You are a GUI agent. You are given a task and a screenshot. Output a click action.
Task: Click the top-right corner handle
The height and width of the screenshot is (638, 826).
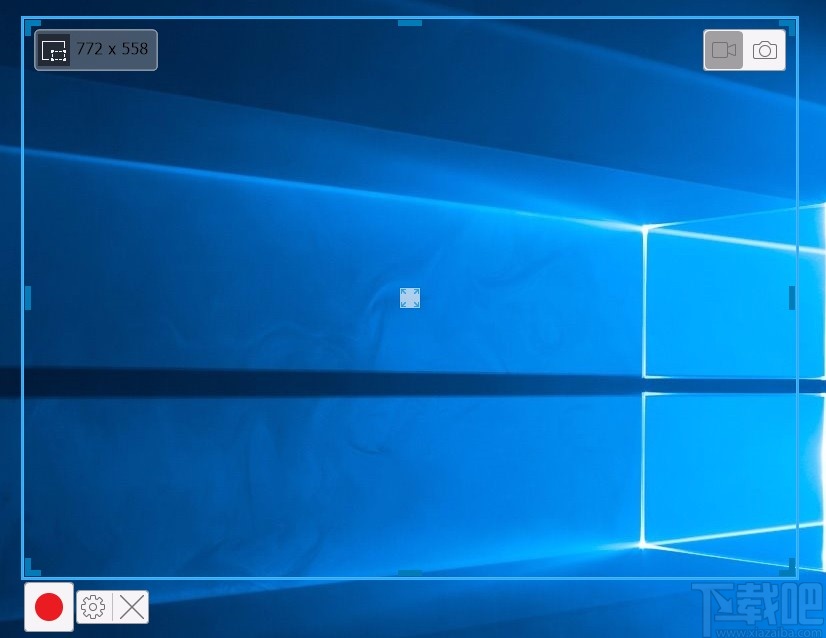click(x=788, y=26)
